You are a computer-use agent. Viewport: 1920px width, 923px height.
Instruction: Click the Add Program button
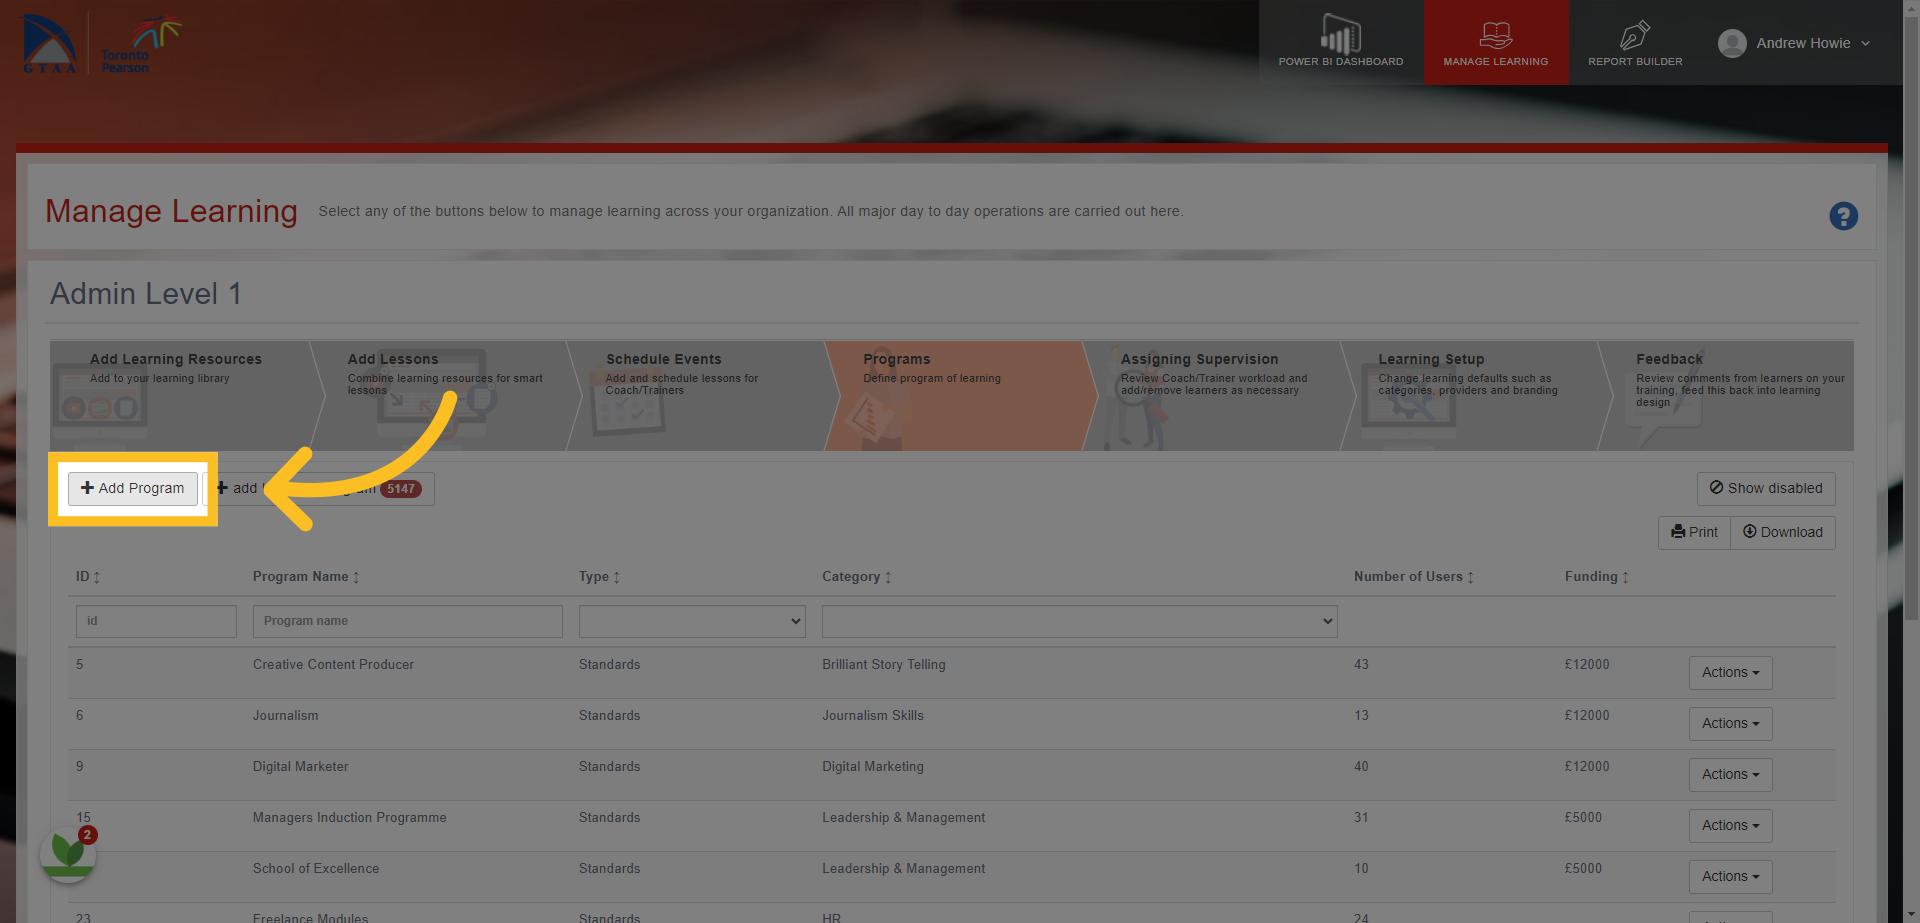pyautogui.click(x=133, y=488)
